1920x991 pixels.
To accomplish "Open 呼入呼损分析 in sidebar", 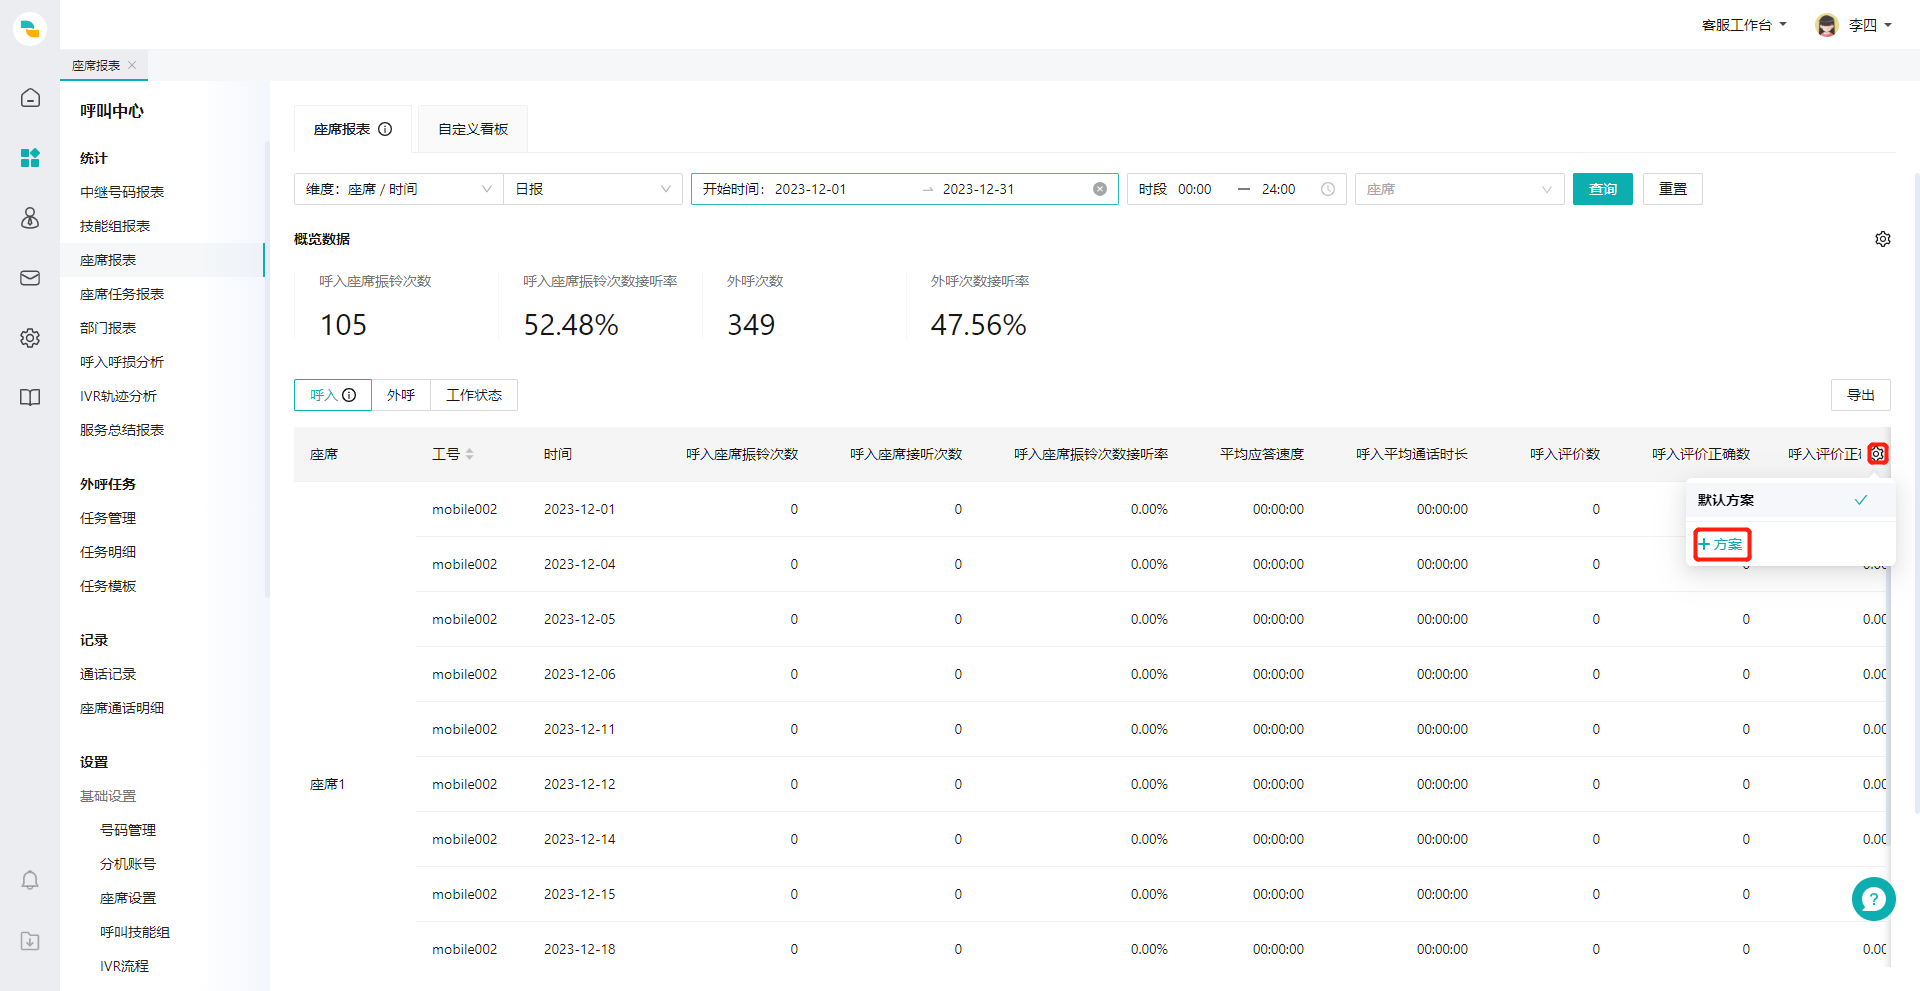I will point(122,362).
